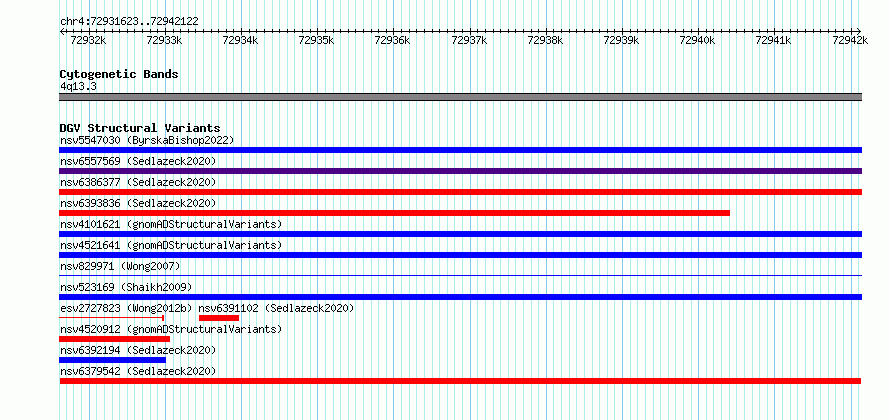Click the nsv6391102 (Sedlazeck2020) label
Viewport: 890px width, 420px height.
click(x=276, y=308)
